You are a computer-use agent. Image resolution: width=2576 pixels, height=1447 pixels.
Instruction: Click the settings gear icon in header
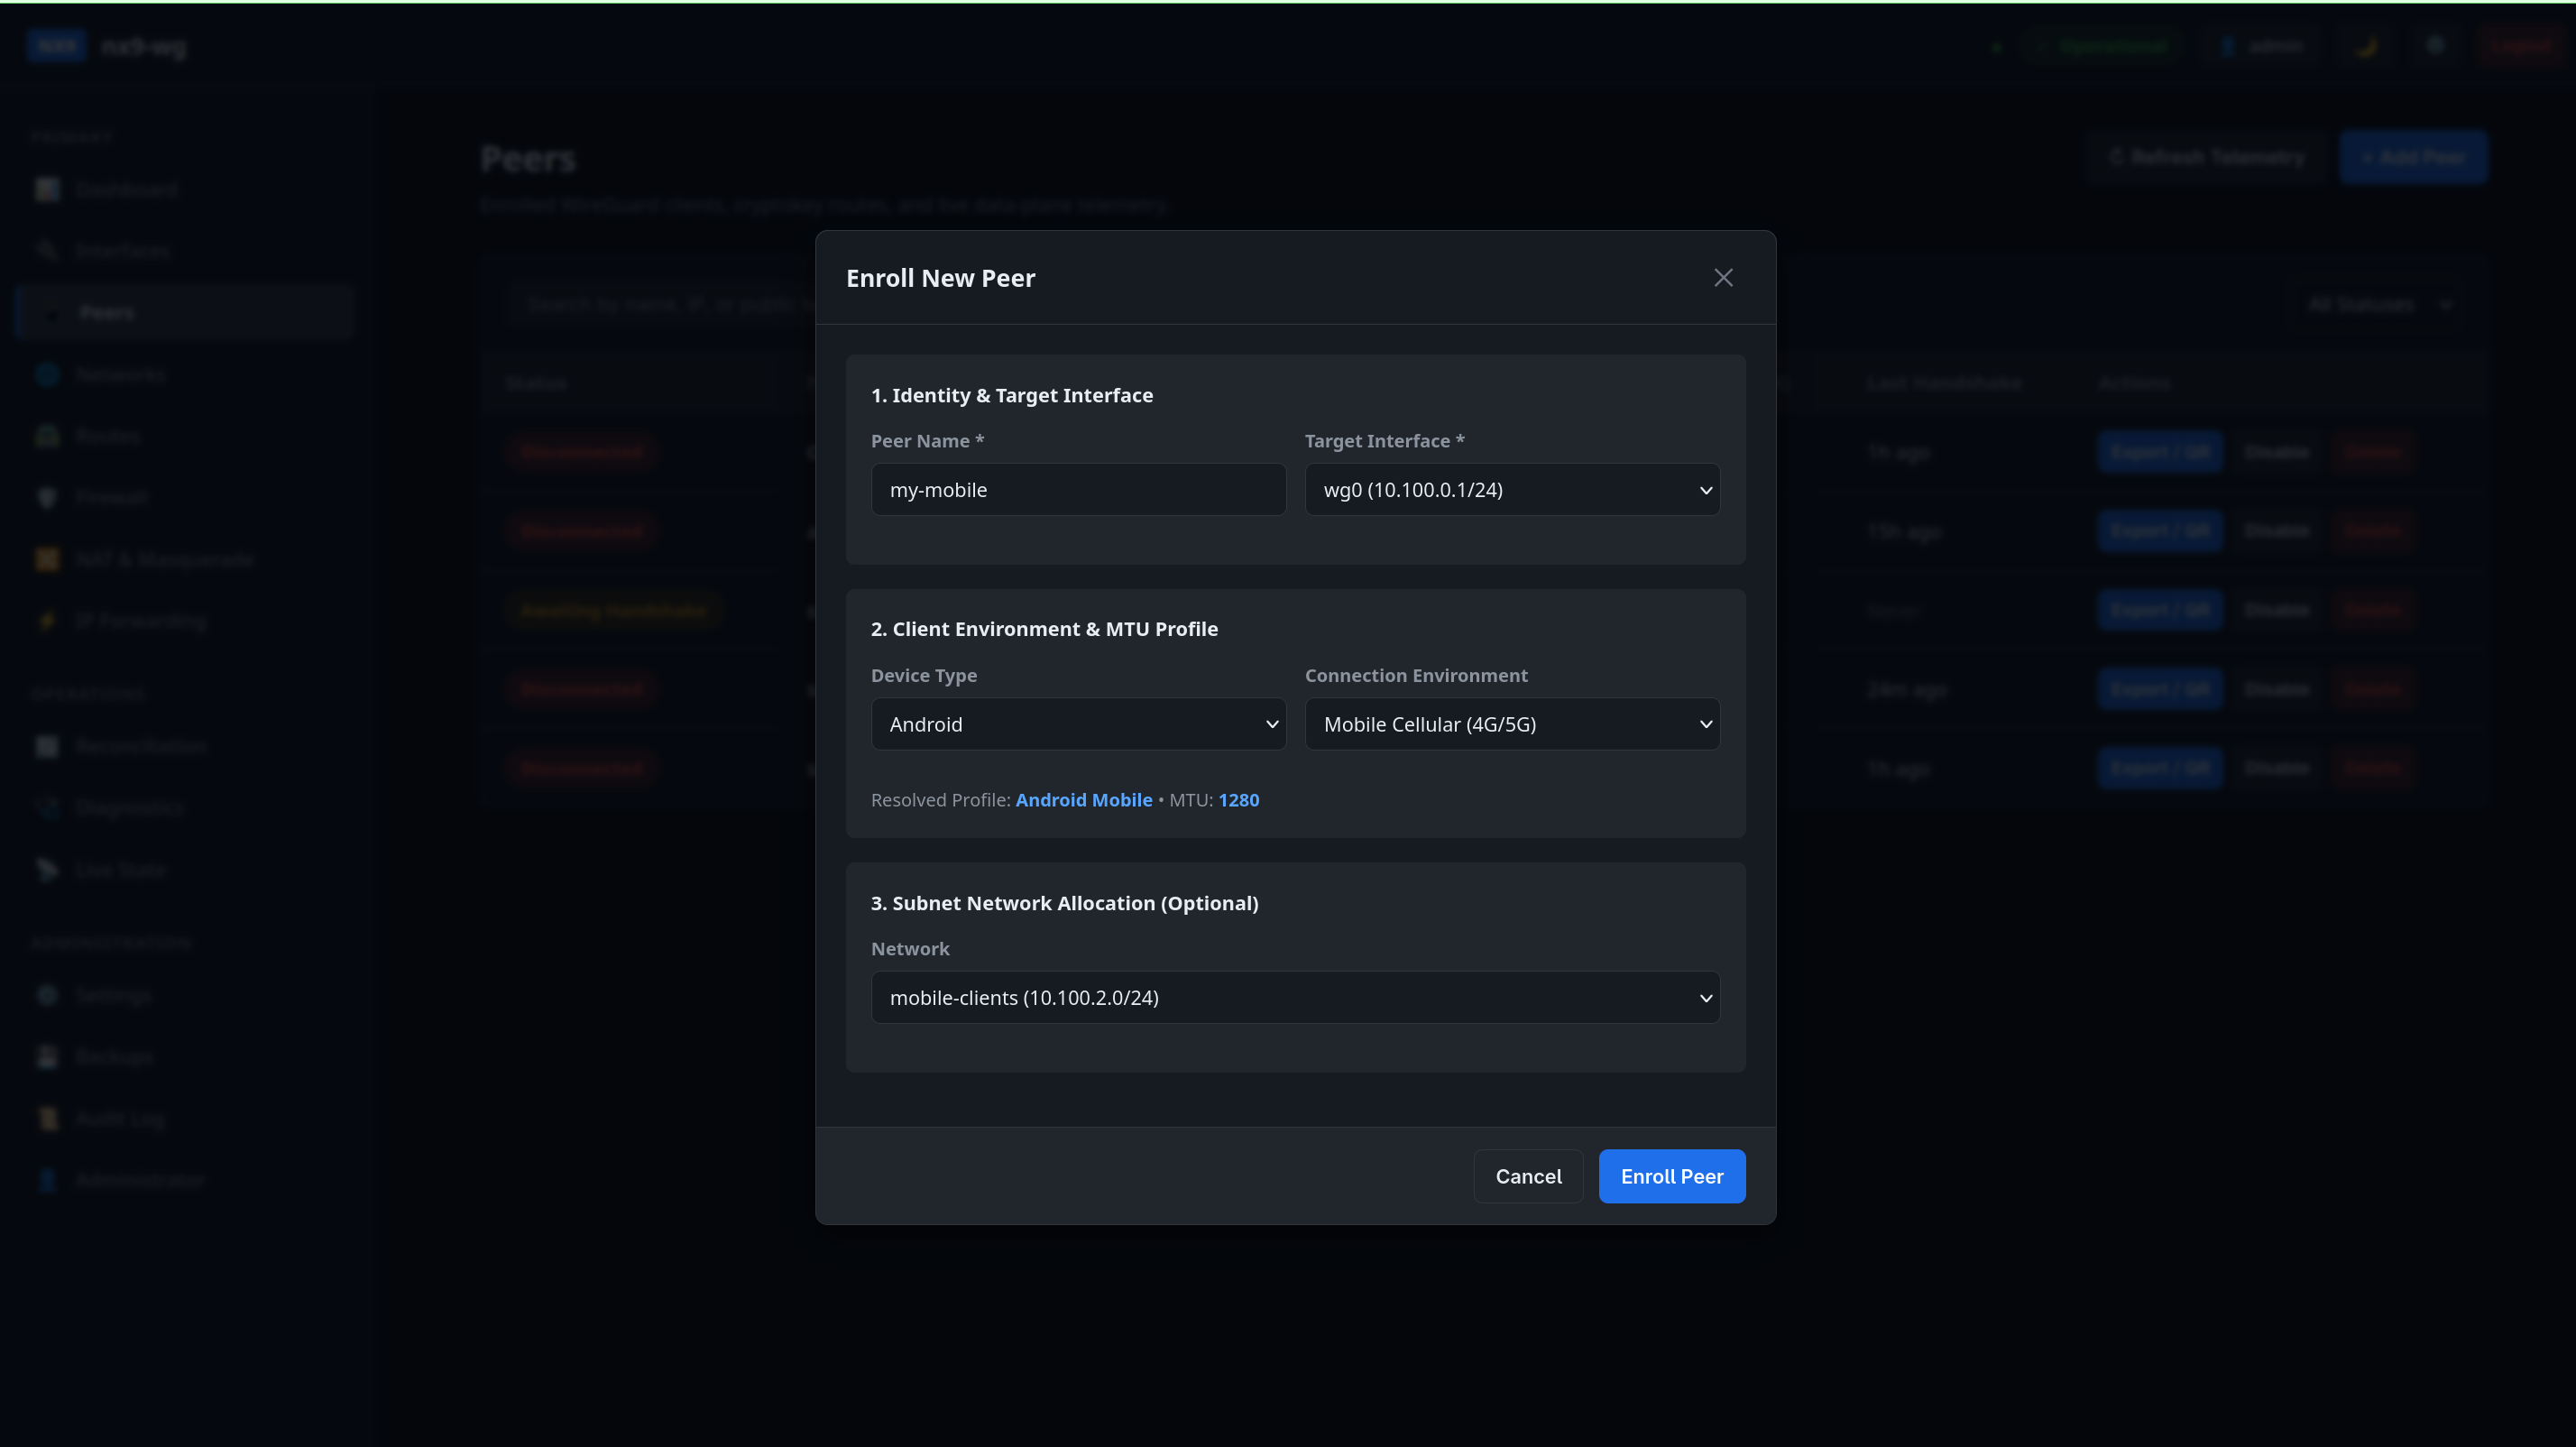click(x=2436, y=46)
